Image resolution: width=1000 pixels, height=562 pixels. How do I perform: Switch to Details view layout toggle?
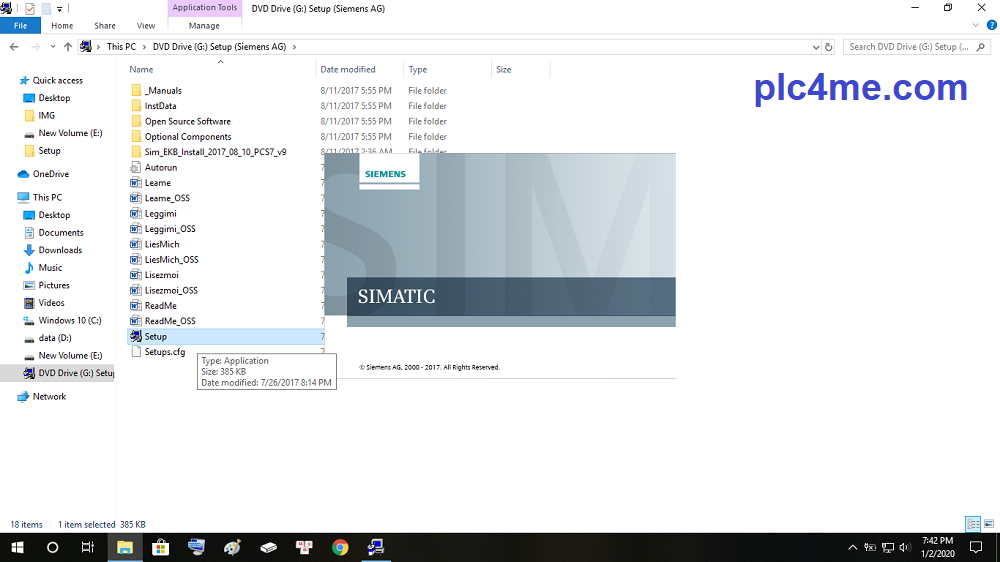tap(972, 524)
